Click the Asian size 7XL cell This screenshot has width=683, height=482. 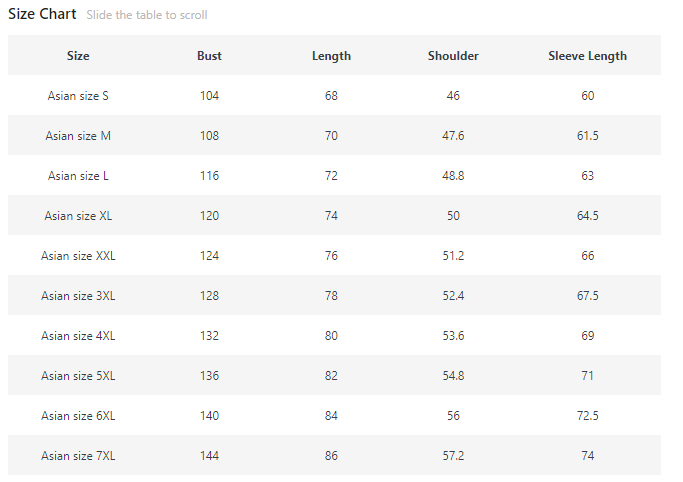[78, 456]
